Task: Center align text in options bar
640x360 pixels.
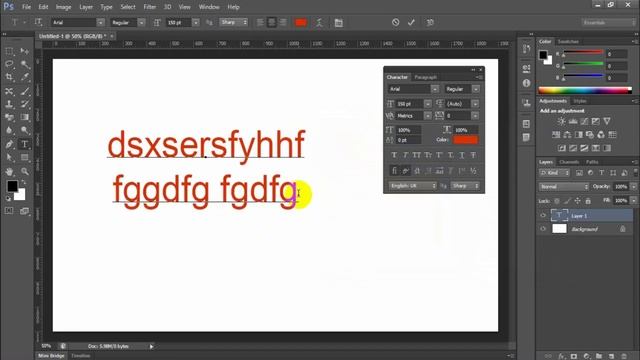Action: click(x=271, y=22)
